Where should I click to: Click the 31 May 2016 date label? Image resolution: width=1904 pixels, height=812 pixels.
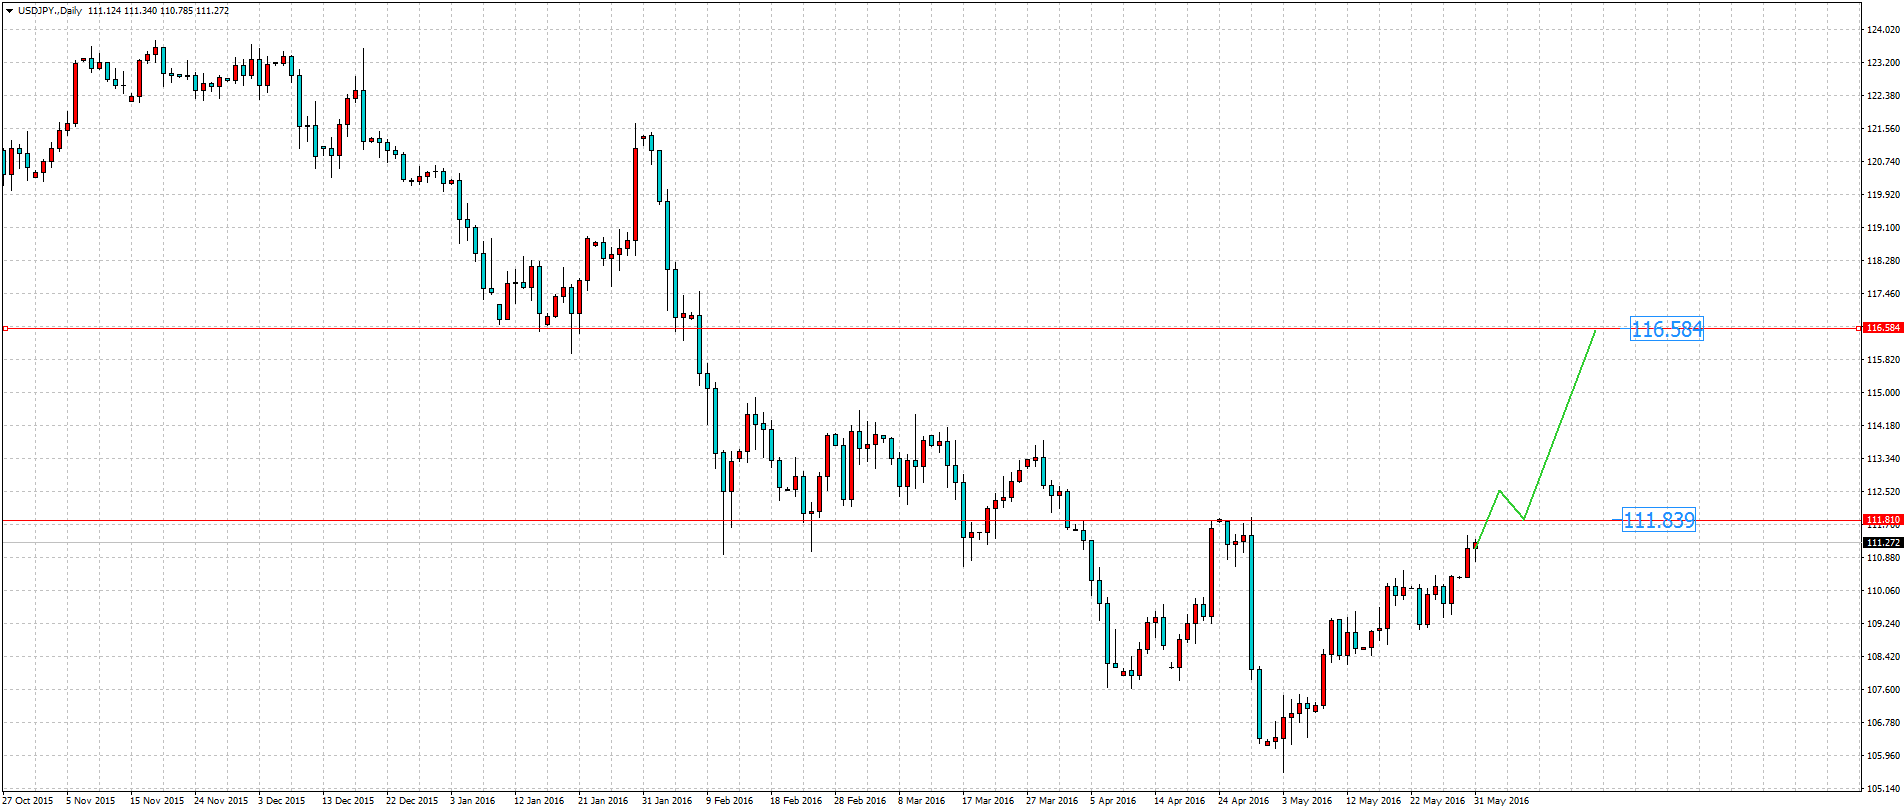pos(1501,801)
